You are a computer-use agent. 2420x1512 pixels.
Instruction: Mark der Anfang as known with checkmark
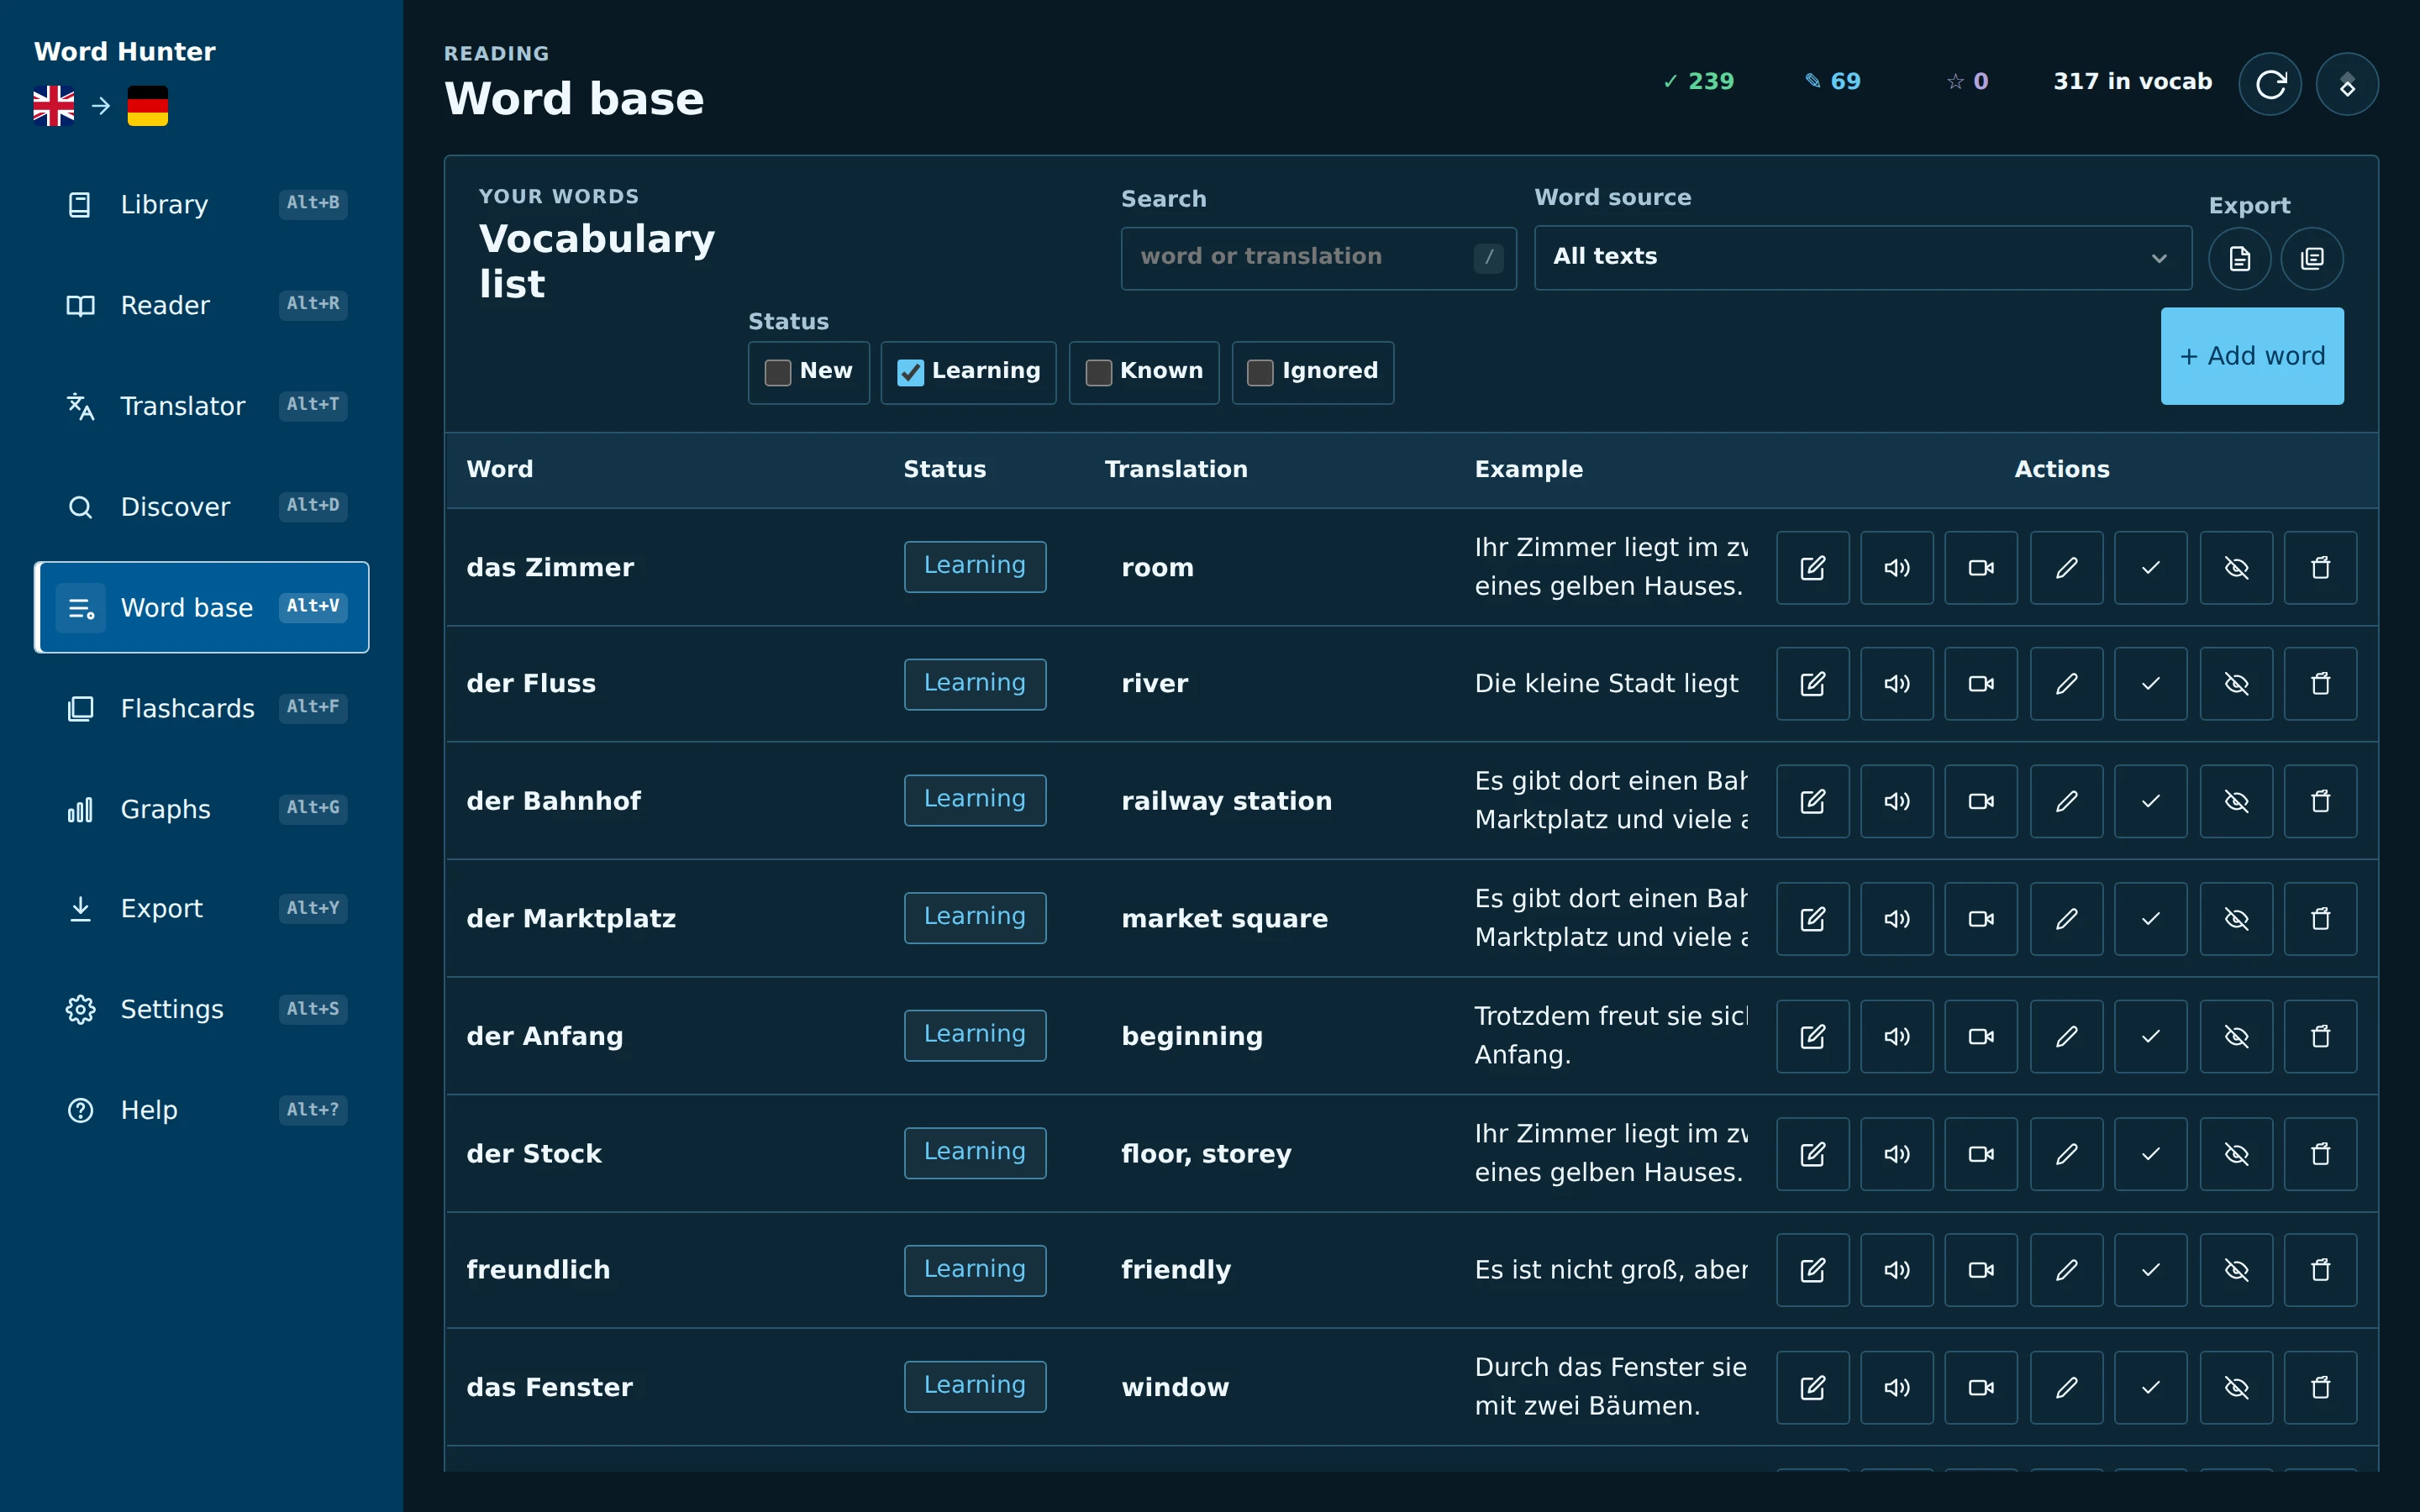[2151, 1036]
